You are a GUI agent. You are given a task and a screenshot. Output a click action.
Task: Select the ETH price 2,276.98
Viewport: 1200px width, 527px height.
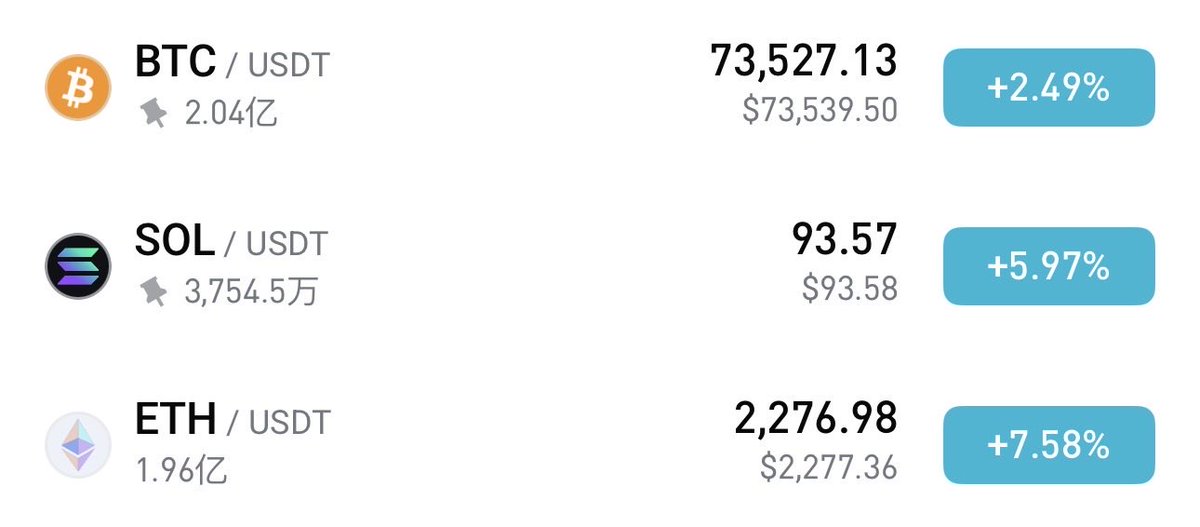tap(815, 420)
